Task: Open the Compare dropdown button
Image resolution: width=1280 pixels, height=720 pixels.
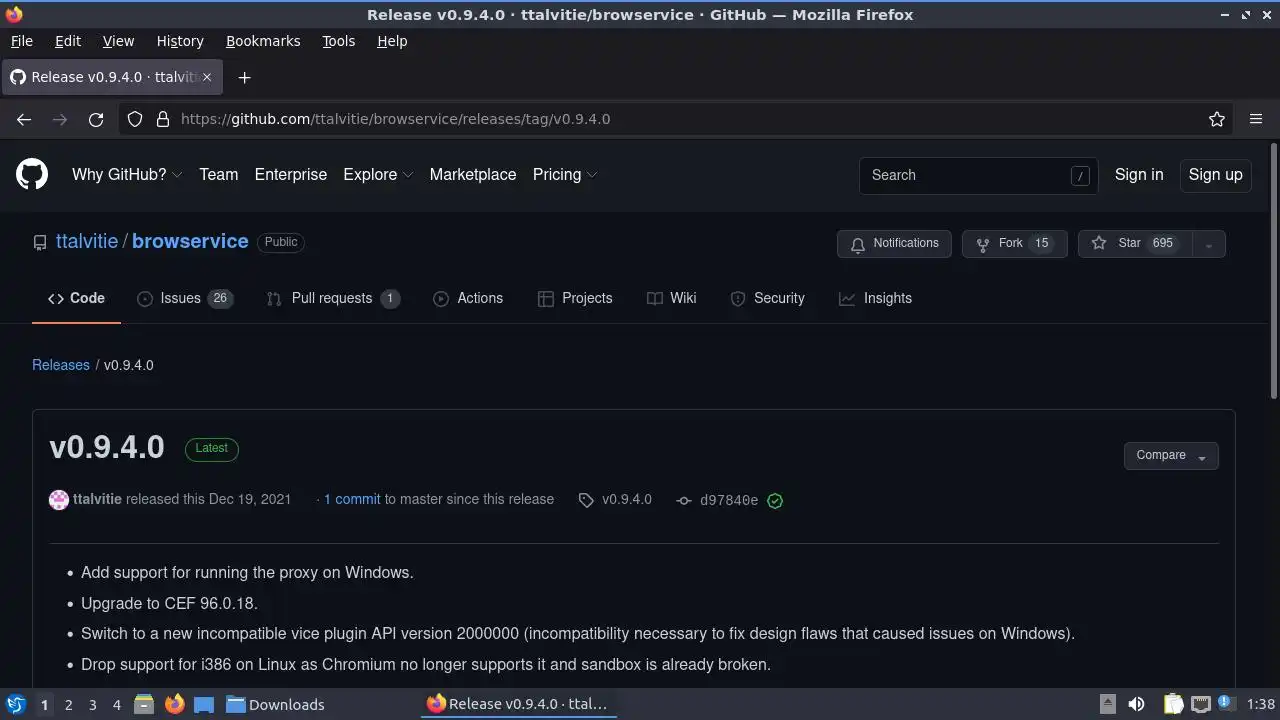Action: tap(1171, 455)
